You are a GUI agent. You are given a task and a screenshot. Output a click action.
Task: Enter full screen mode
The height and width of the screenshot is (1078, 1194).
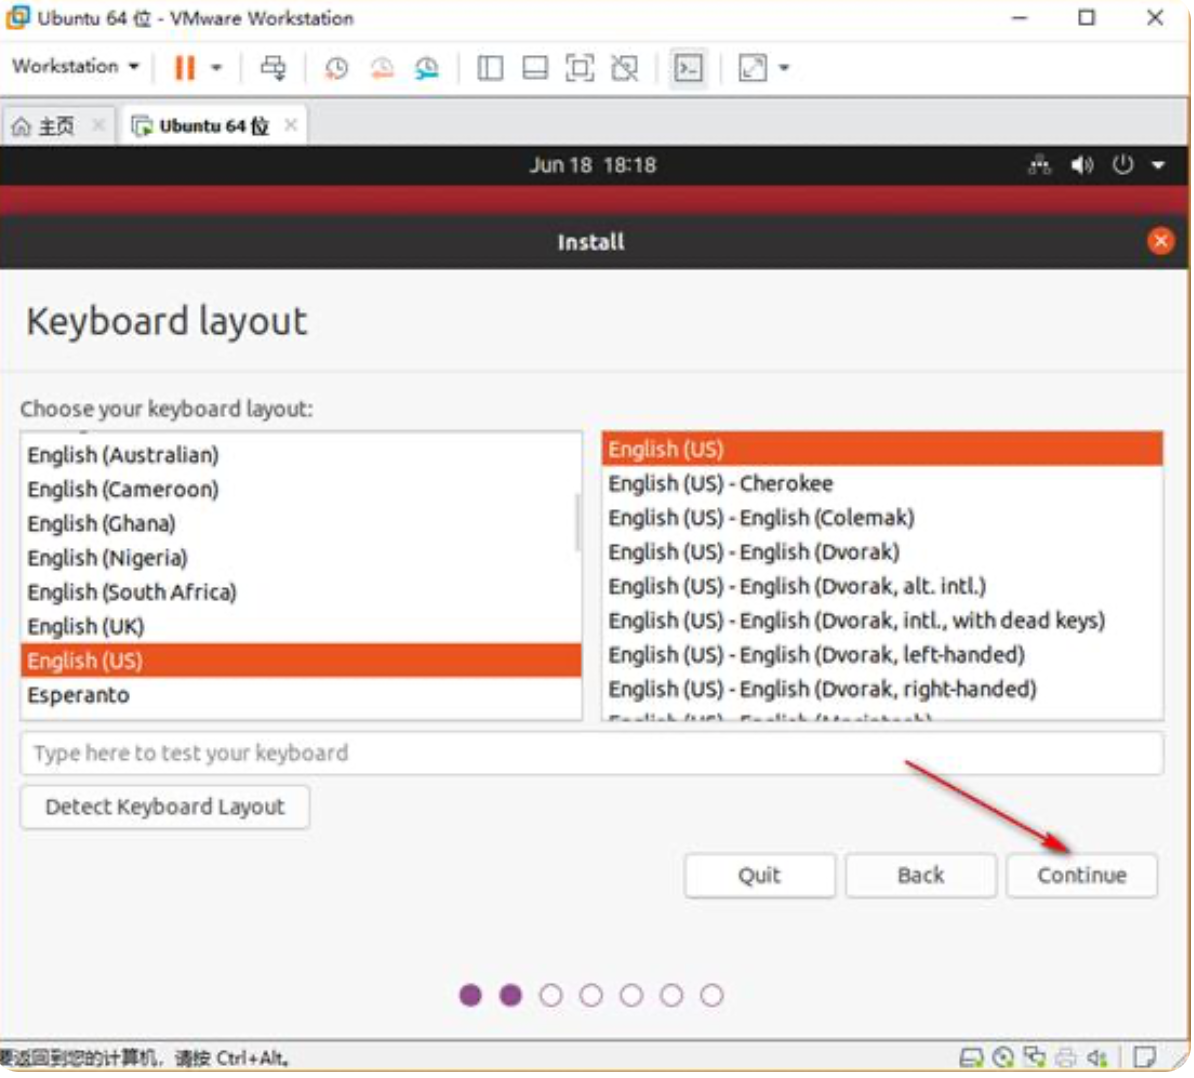click(x=579, y=68)
